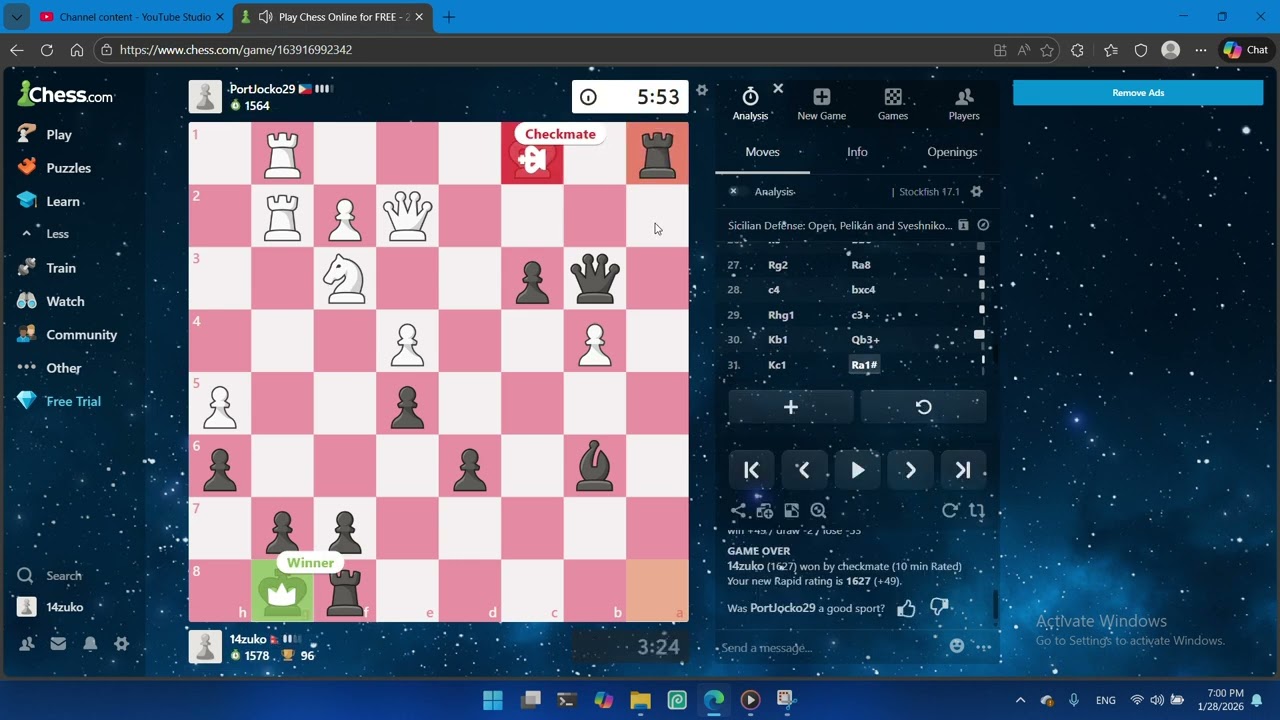
Task: Go to previous move
Action: tap(804, 470)
